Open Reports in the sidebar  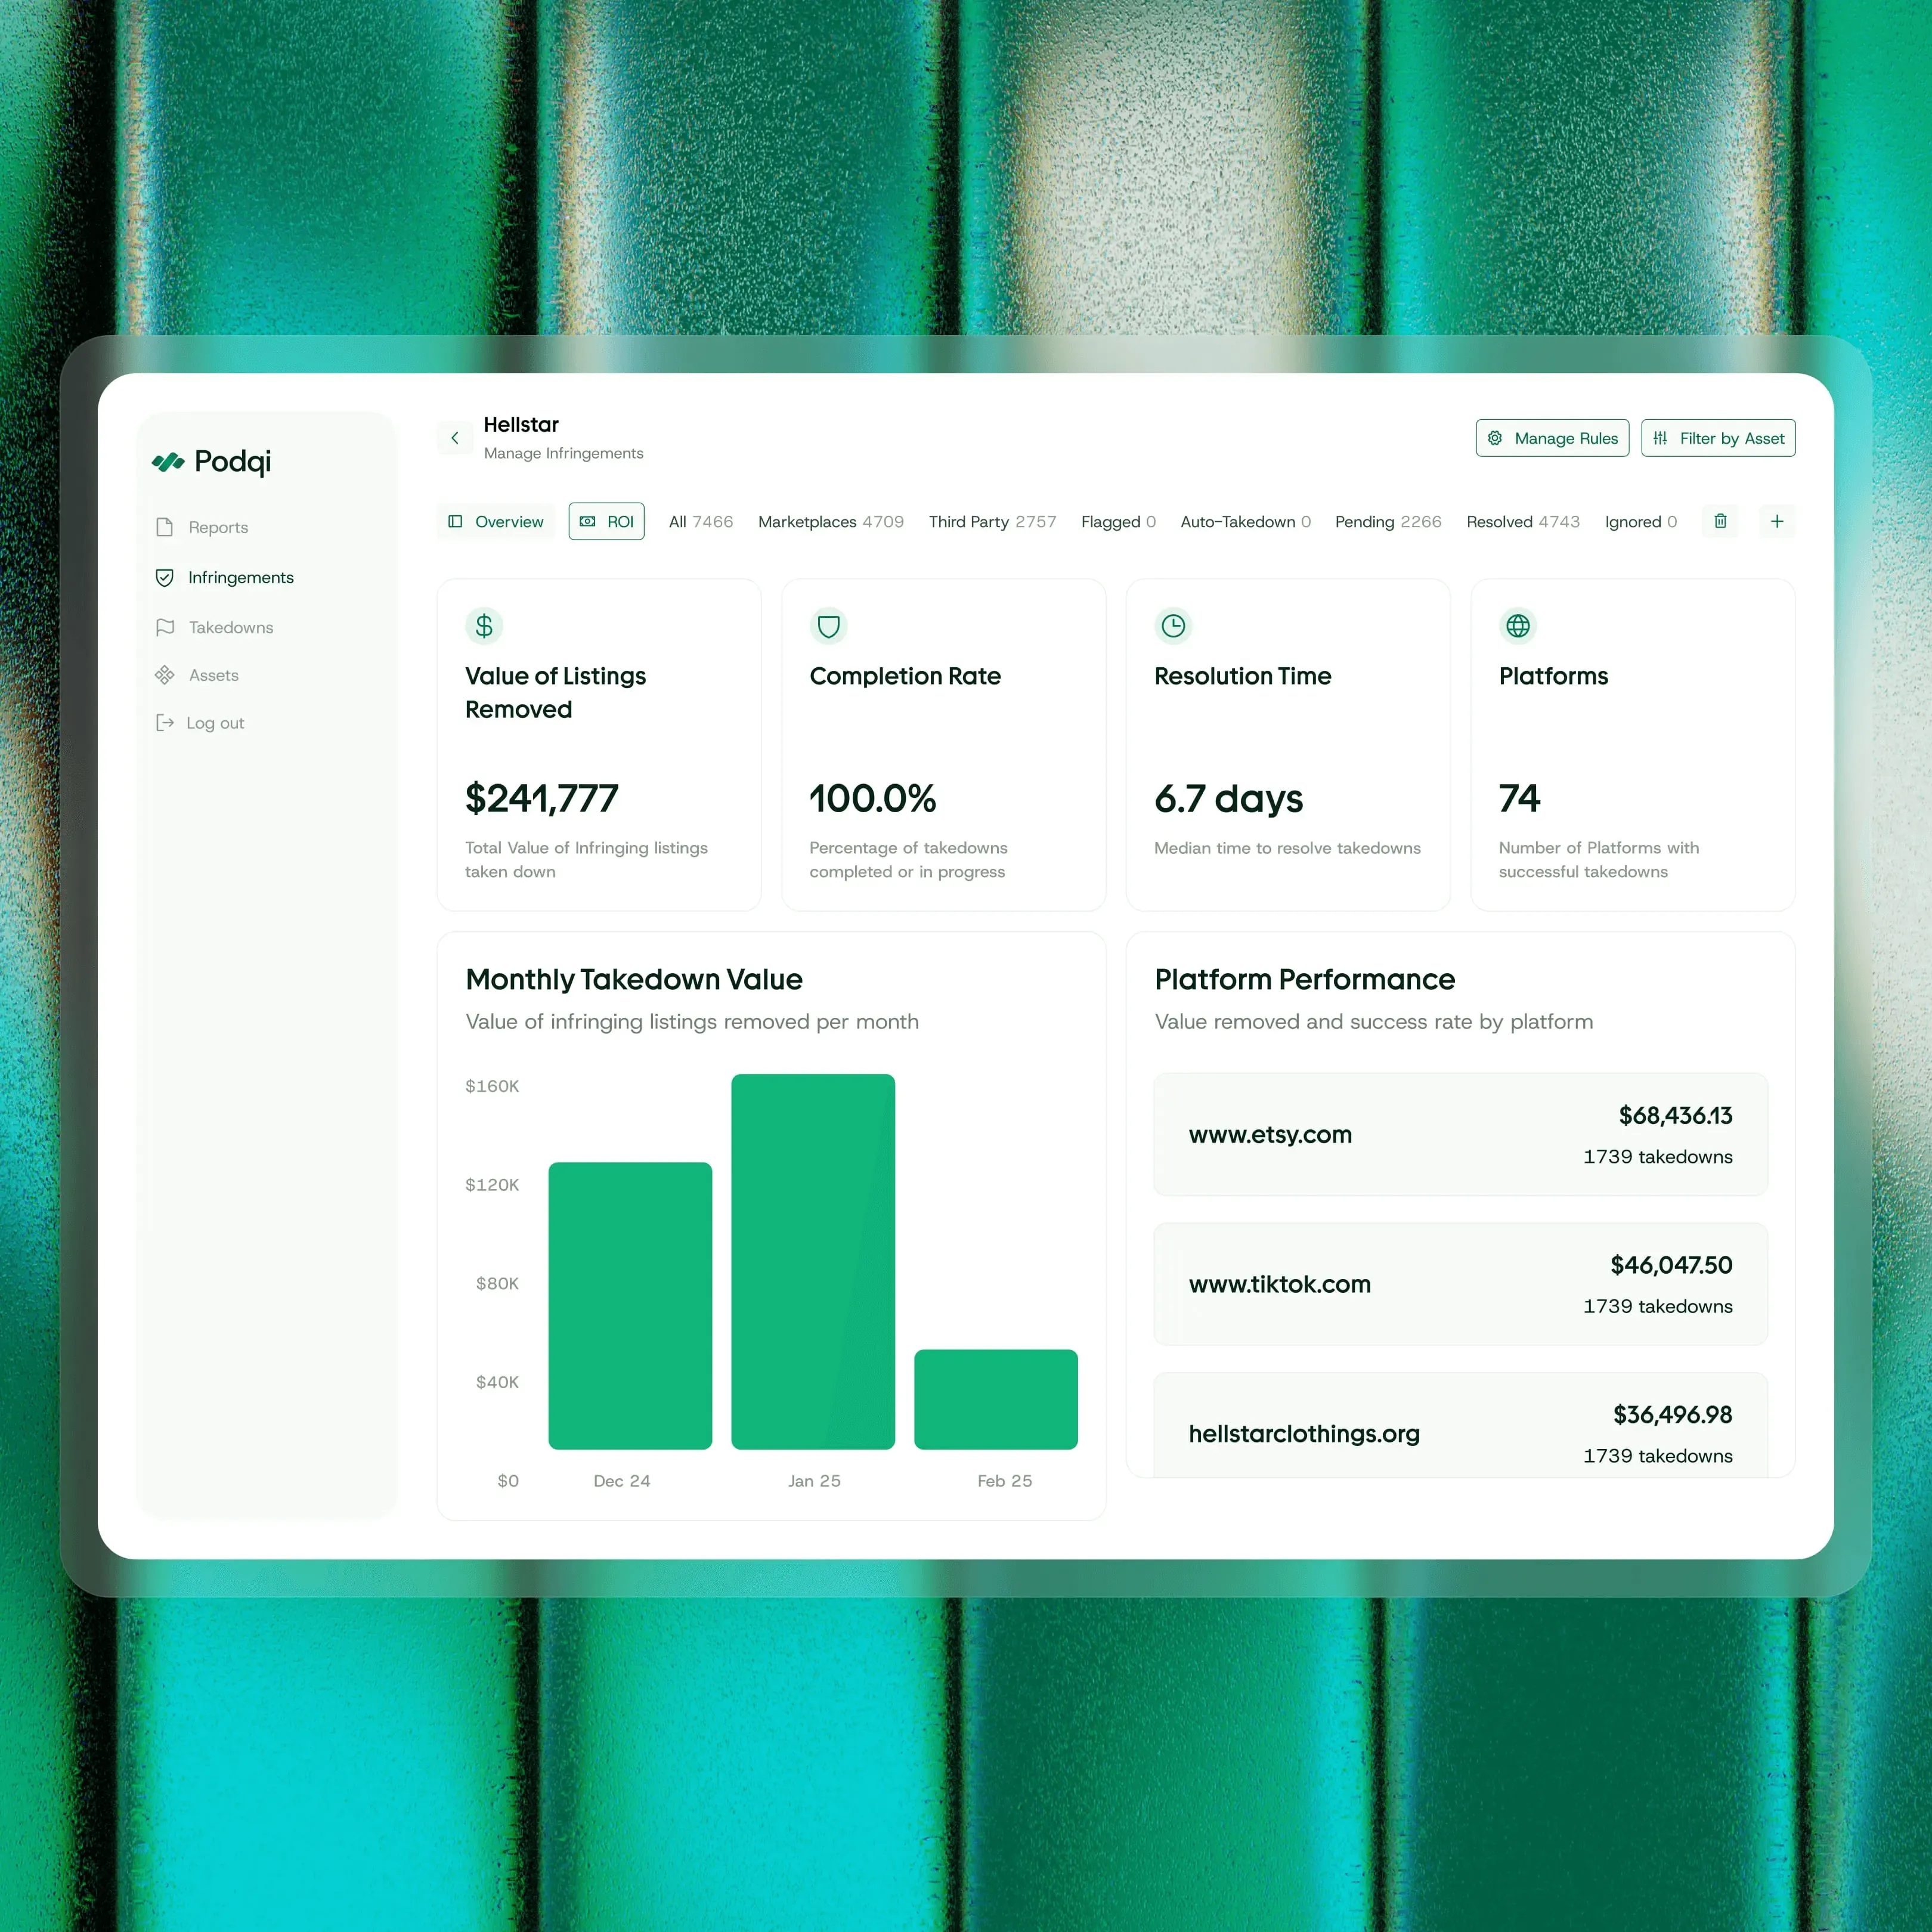(x=202, y=527)
